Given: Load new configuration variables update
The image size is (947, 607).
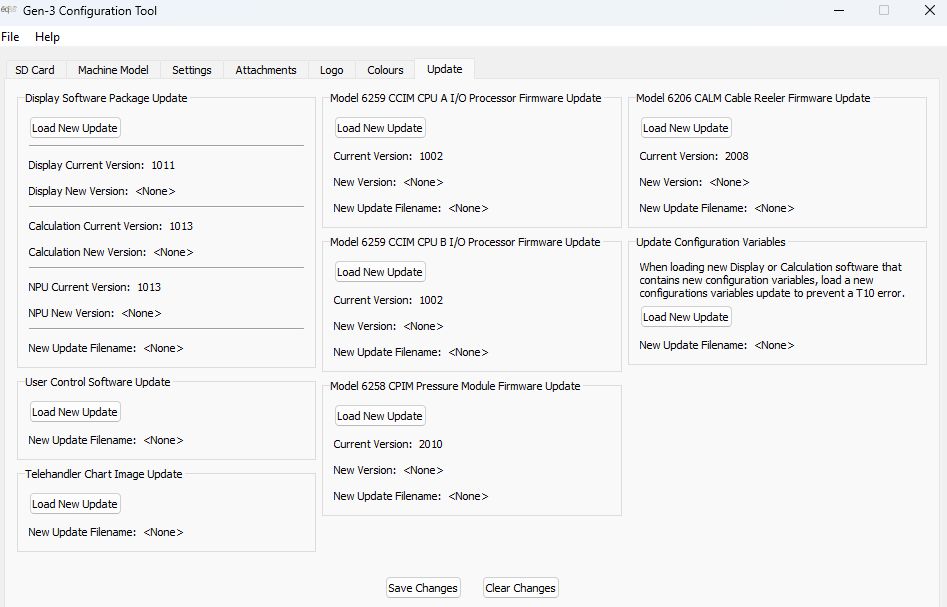Looking at the screenshot, I should click(685, 317).
